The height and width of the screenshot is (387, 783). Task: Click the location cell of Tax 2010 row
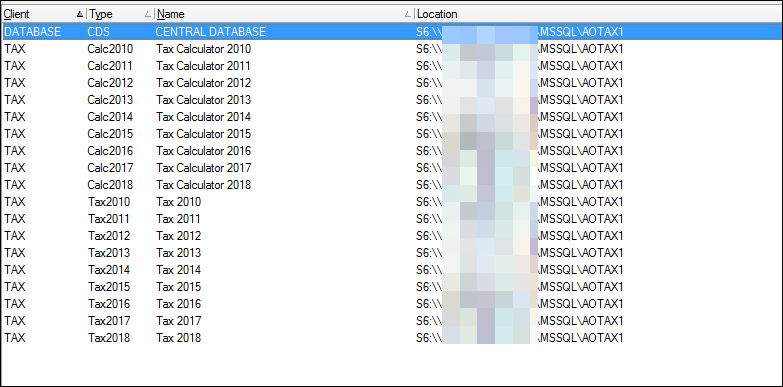[520, 202]
